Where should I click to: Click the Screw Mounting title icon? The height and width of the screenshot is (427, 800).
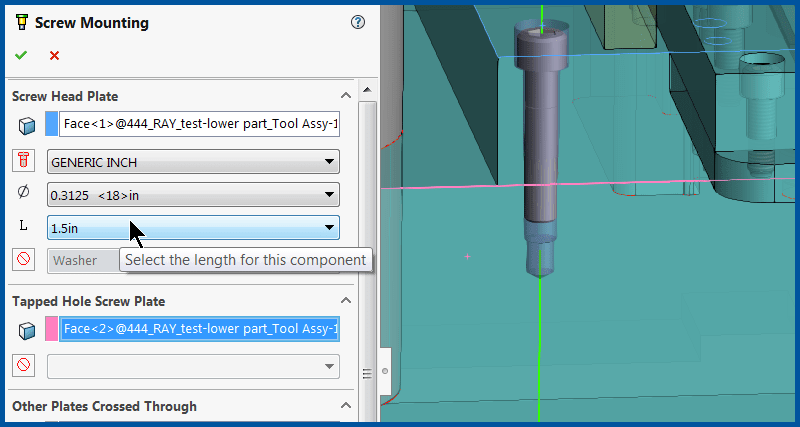[x=21, y=23]
